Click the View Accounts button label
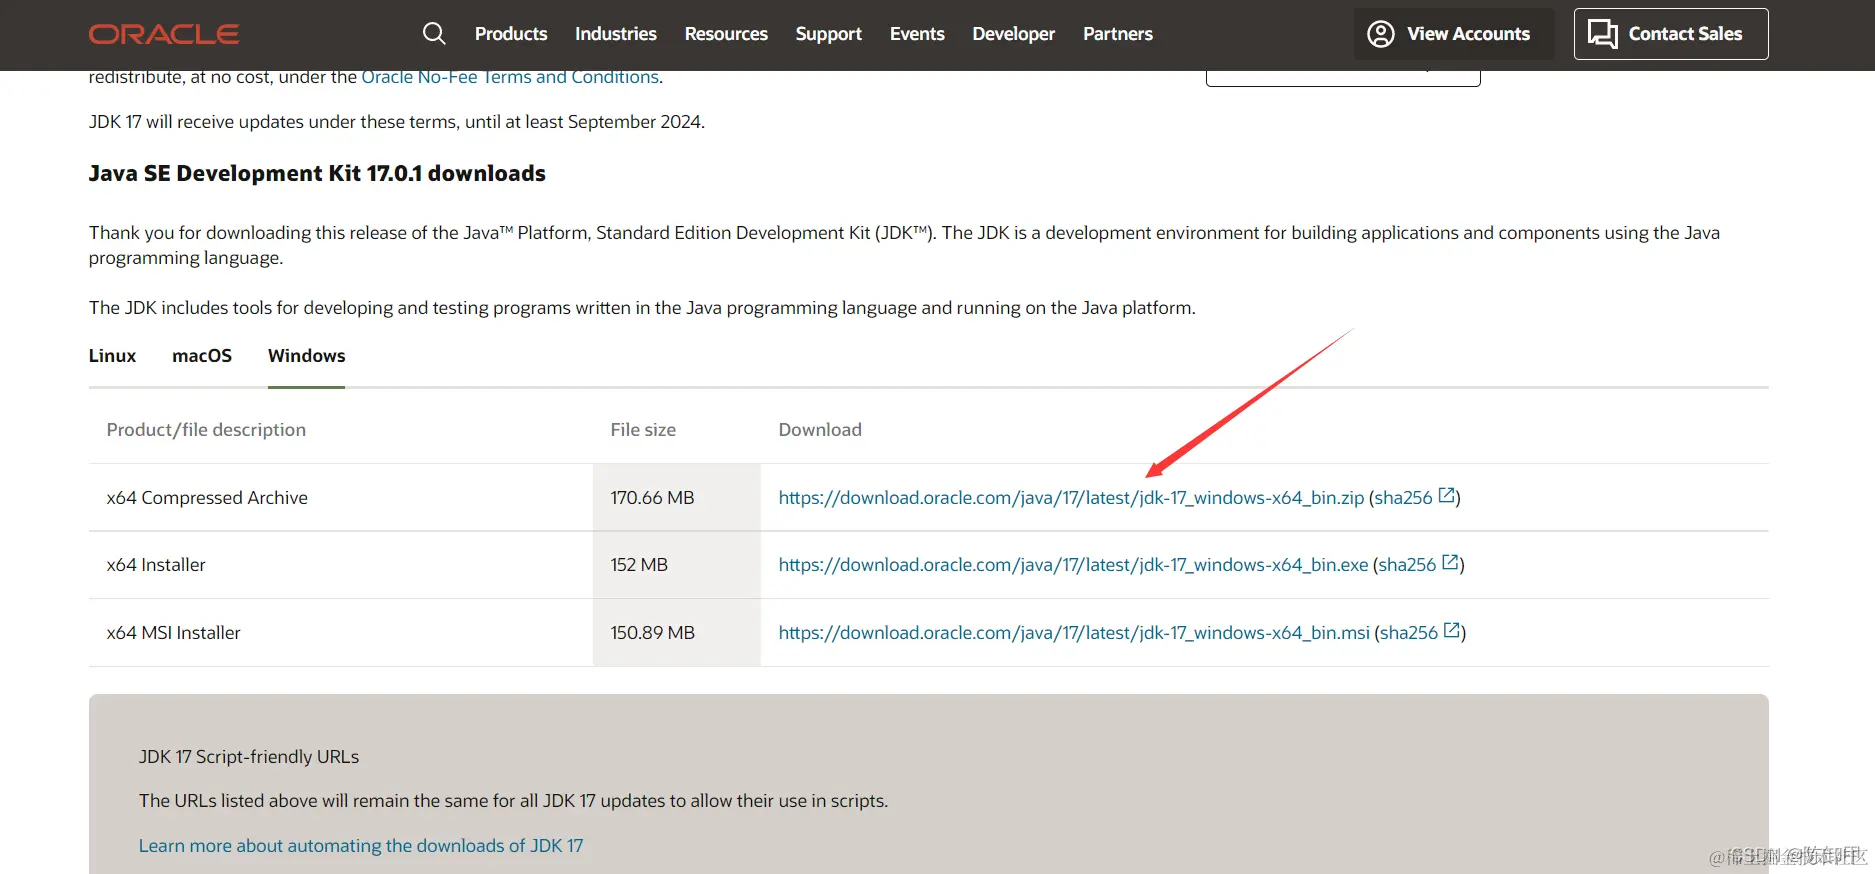The height and width of the screenshot is (874, 1875). click(x=1469, y=34)
